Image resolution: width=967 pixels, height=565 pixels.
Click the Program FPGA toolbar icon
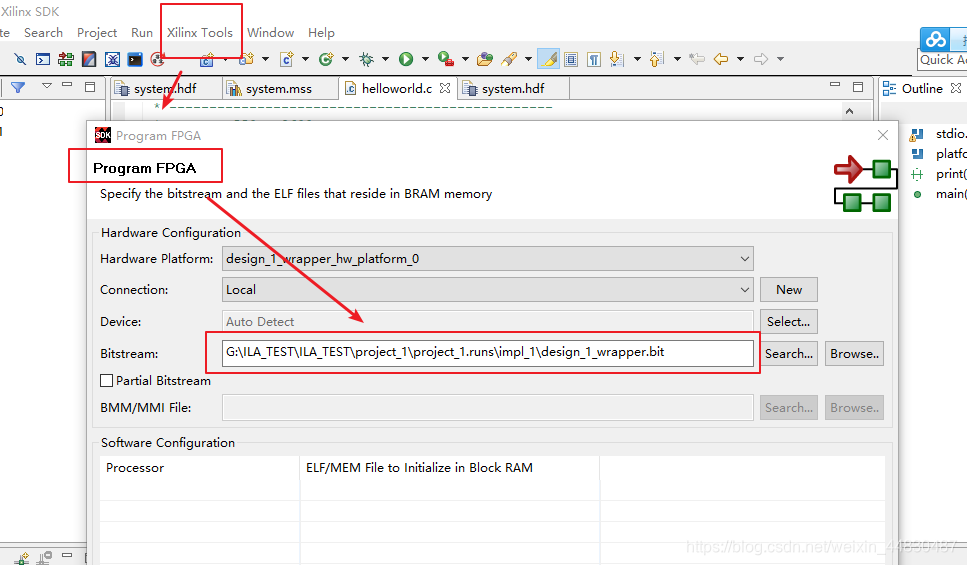coord(65,59)
